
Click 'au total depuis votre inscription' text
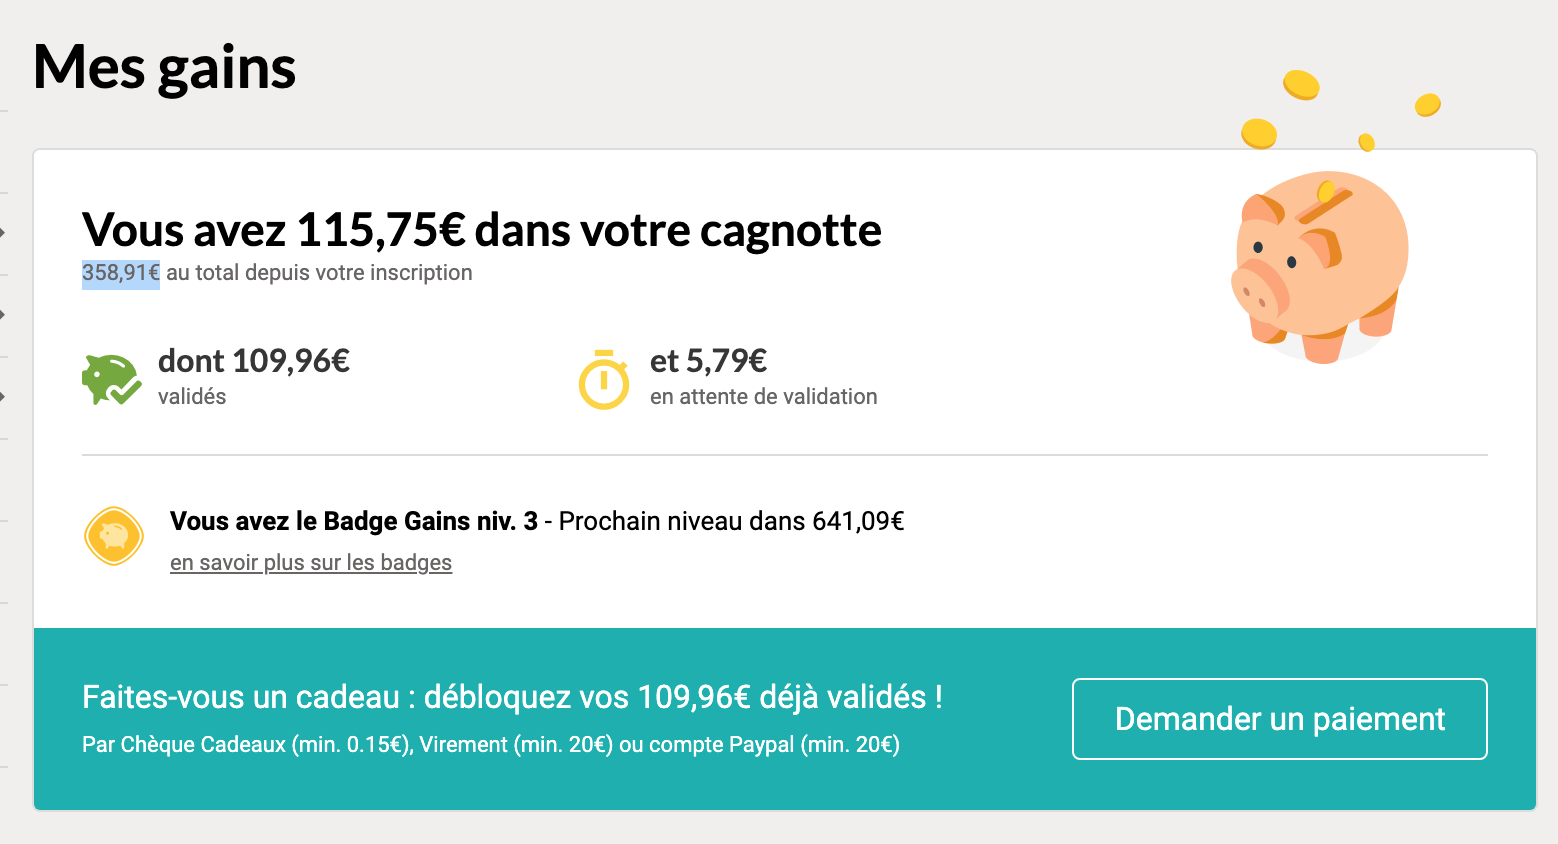tap(319, 273)
